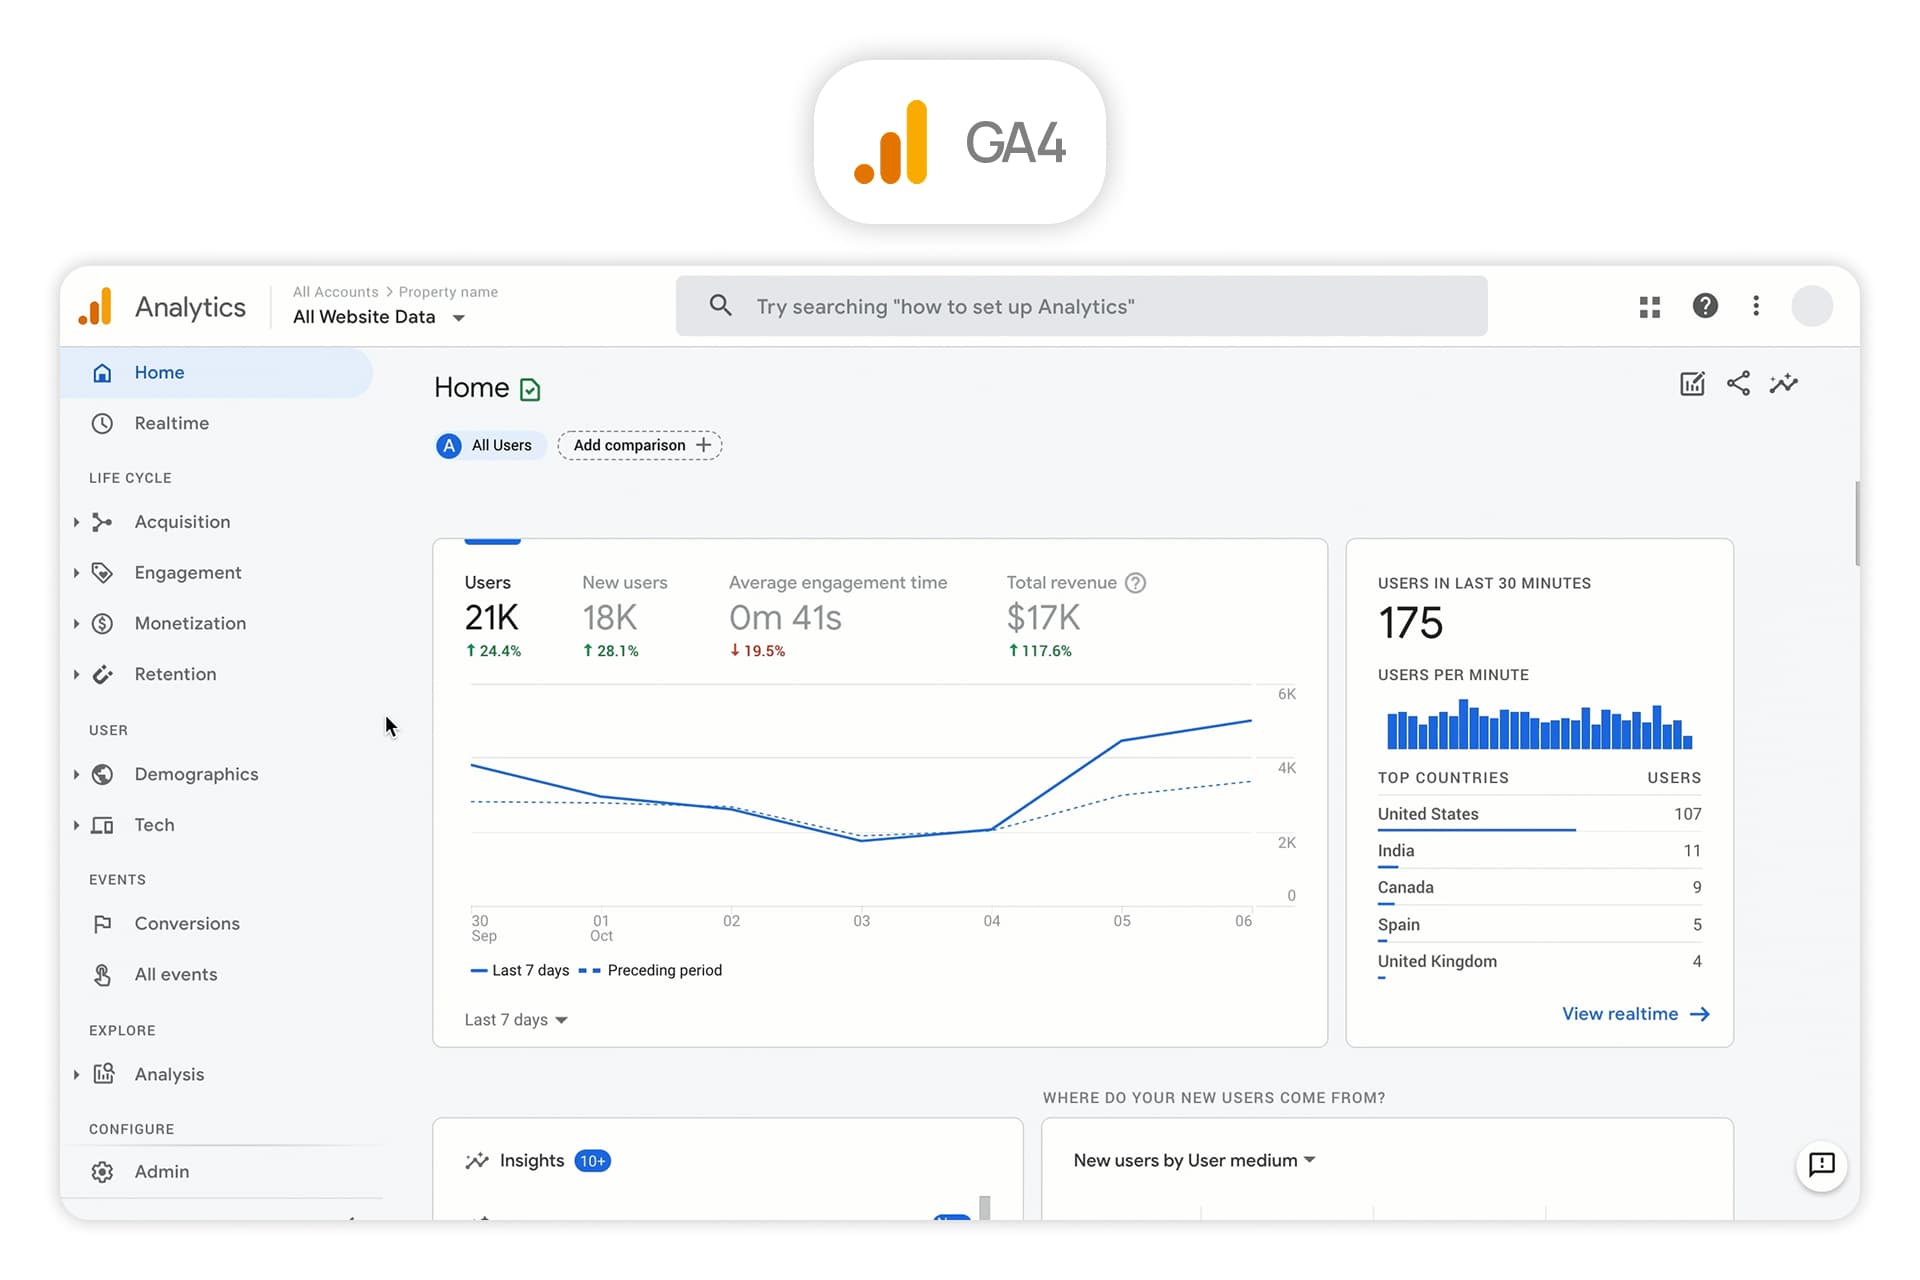Screen dimensions: 1920x1280
Task: Click inside the search Analytics field
Action: click(x=1080, y=306)
